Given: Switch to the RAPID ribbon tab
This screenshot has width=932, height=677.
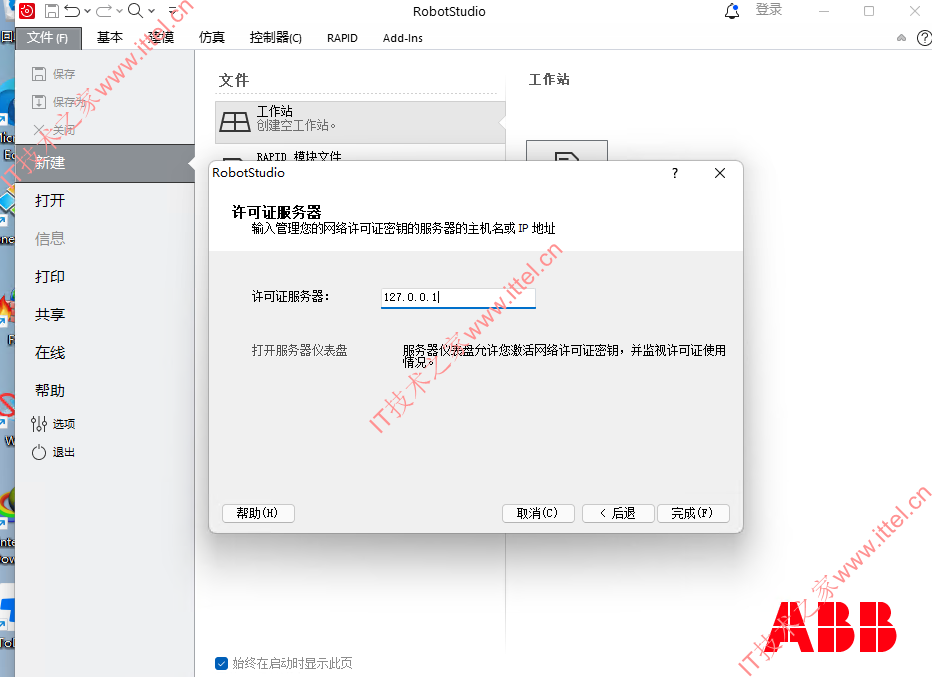Looking at the screenshot, I should coord(342,38).
